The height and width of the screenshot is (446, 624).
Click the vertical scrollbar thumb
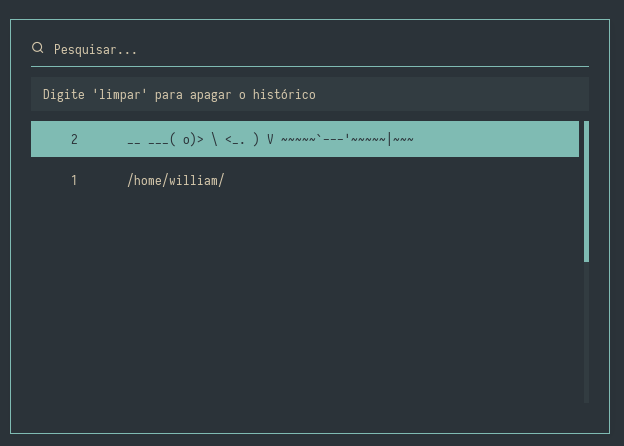click(x=586, y=190)
